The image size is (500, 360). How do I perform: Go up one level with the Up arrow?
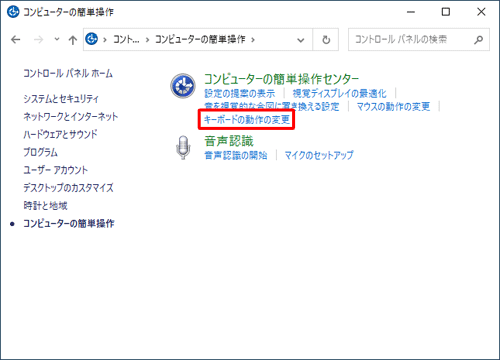point(73,40)
